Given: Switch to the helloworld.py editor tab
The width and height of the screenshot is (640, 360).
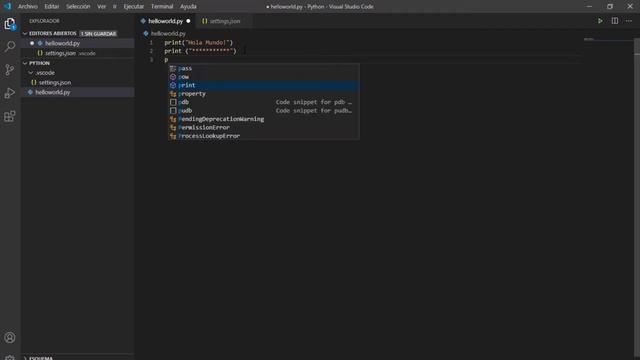Looking at the screenshot, I should tap(165, 21).
